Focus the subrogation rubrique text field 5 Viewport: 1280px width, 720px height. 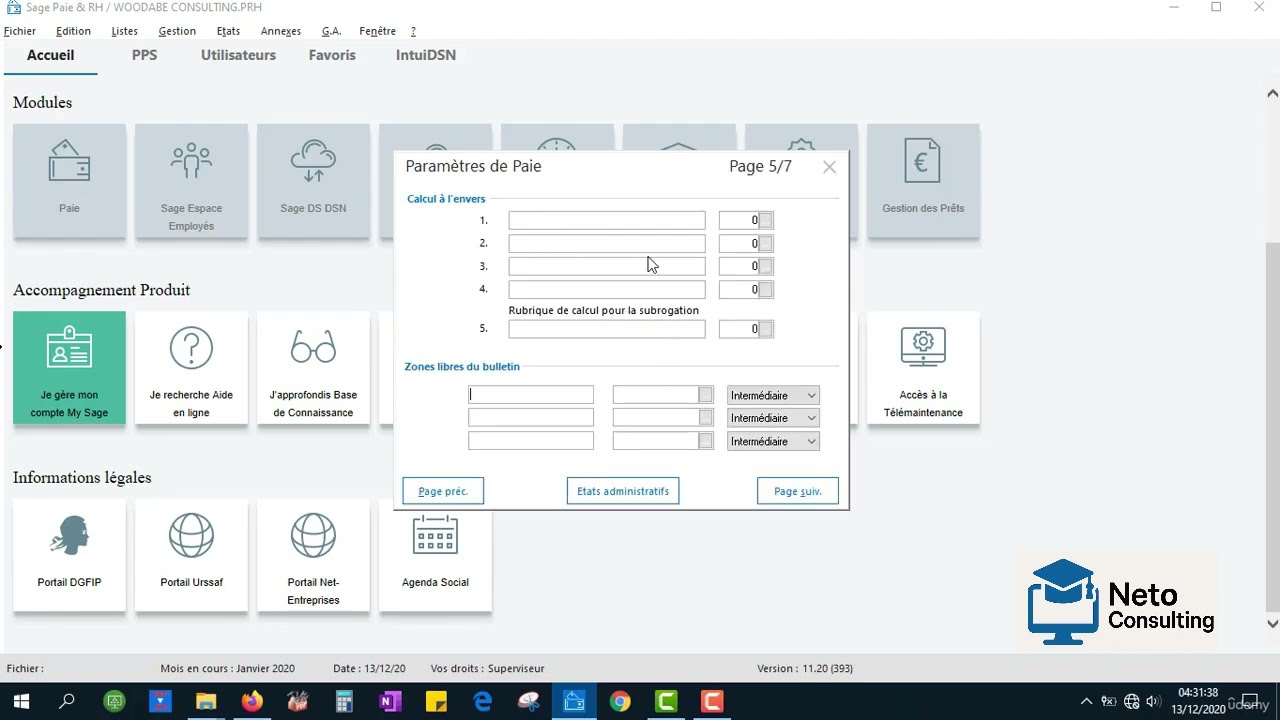pyautogui.click(x=607, y=328)
